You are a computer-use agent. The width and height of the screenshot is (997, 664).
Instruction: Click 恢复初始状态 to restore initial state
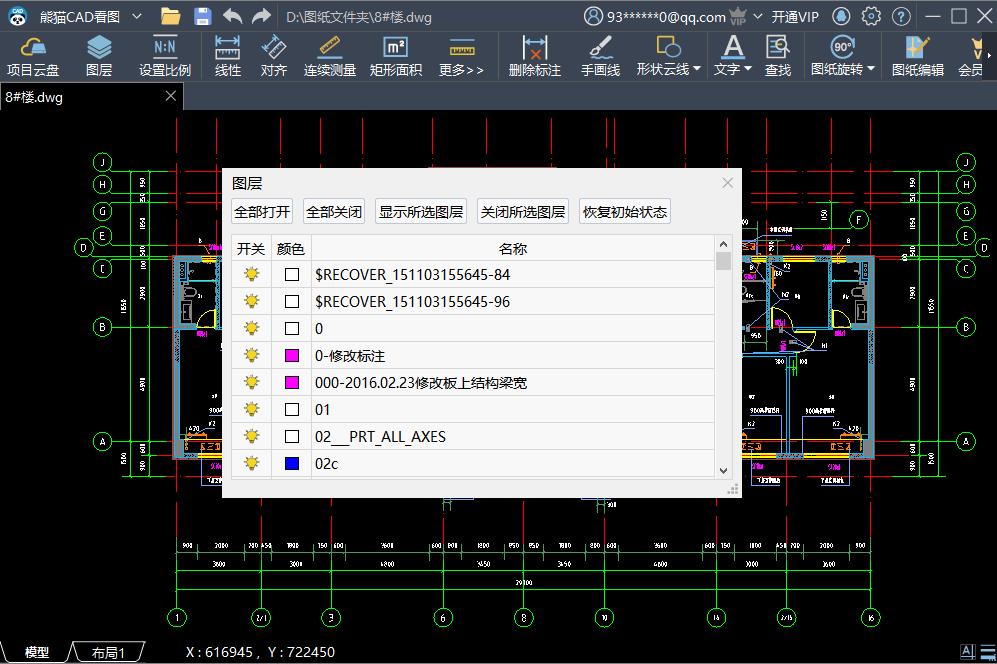click(x=624, y=211)
